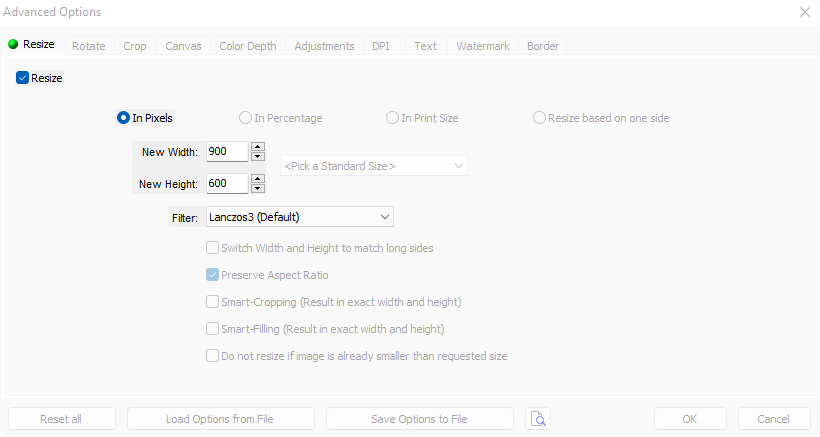
Task: Click Save Options to File
Action: [x=419, y=419]
